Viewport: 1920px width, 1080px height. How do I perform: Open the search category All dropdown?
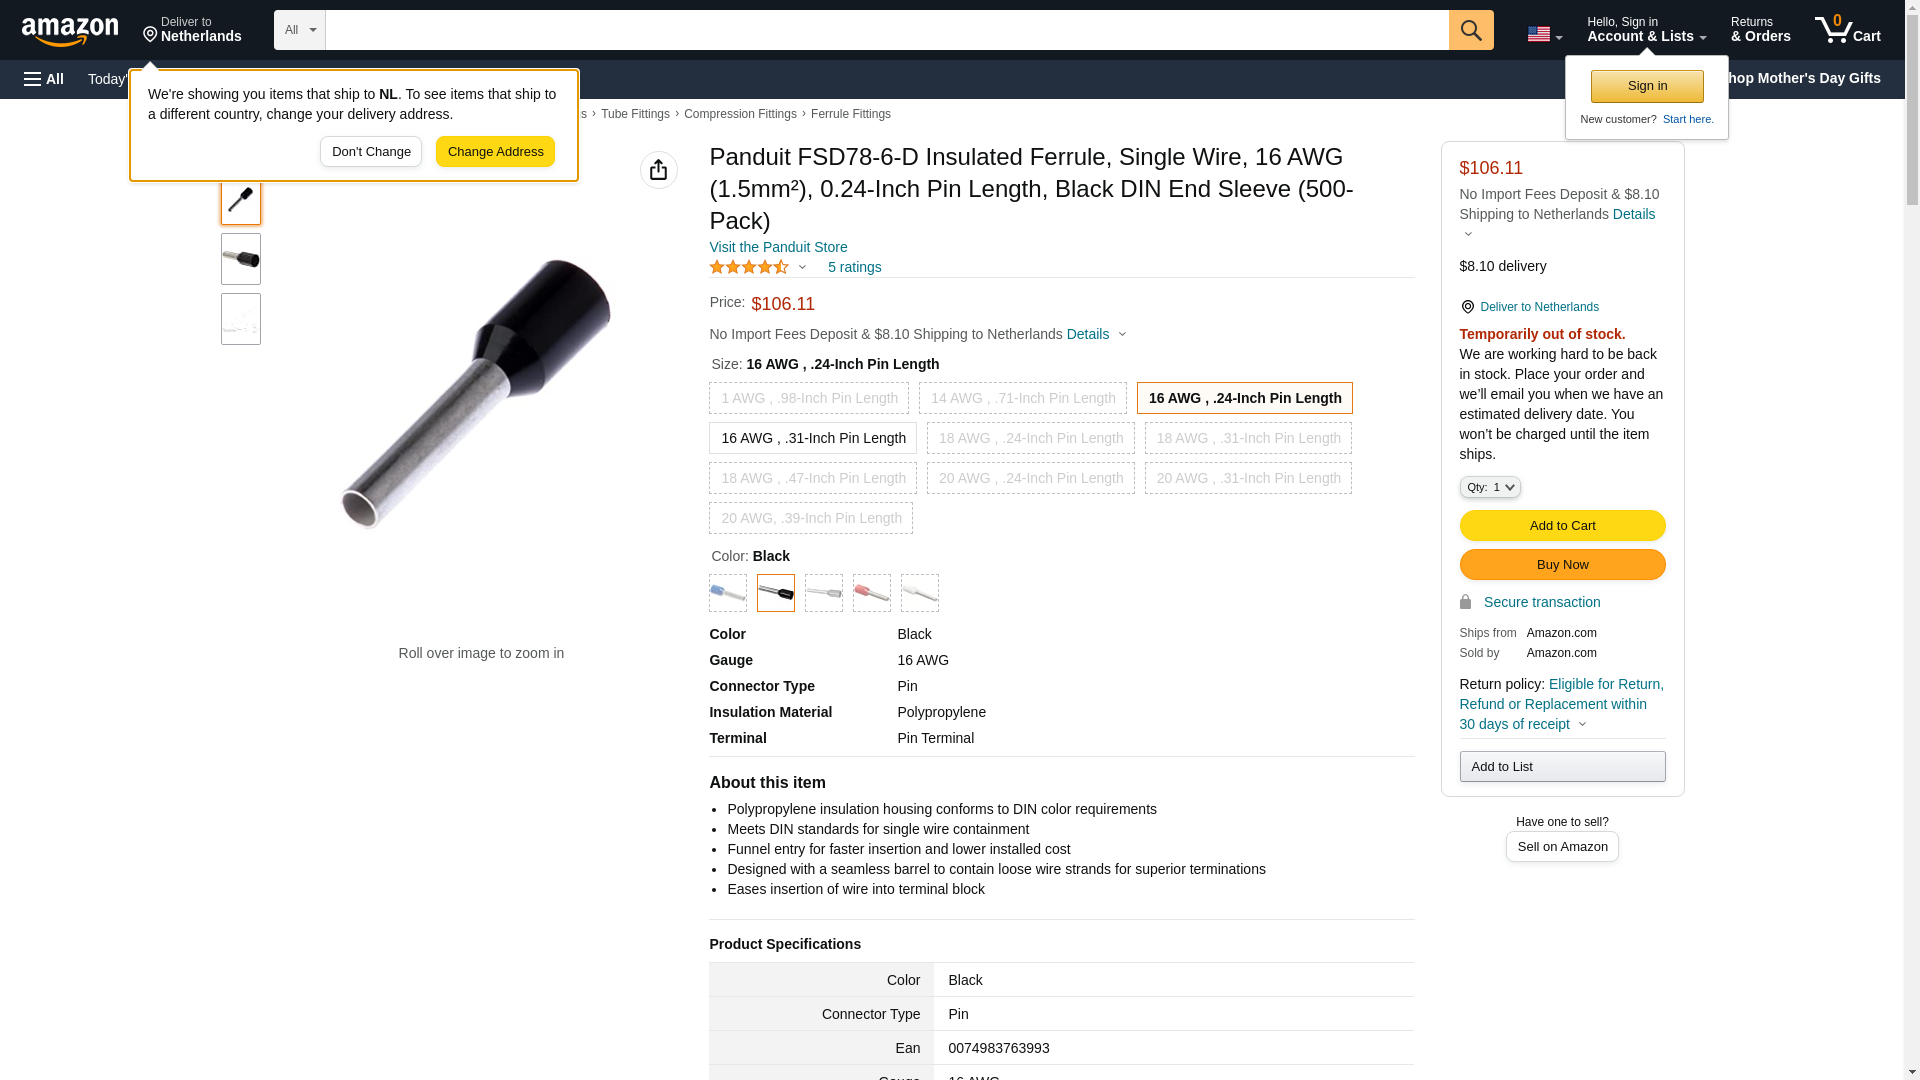point(299,30)
